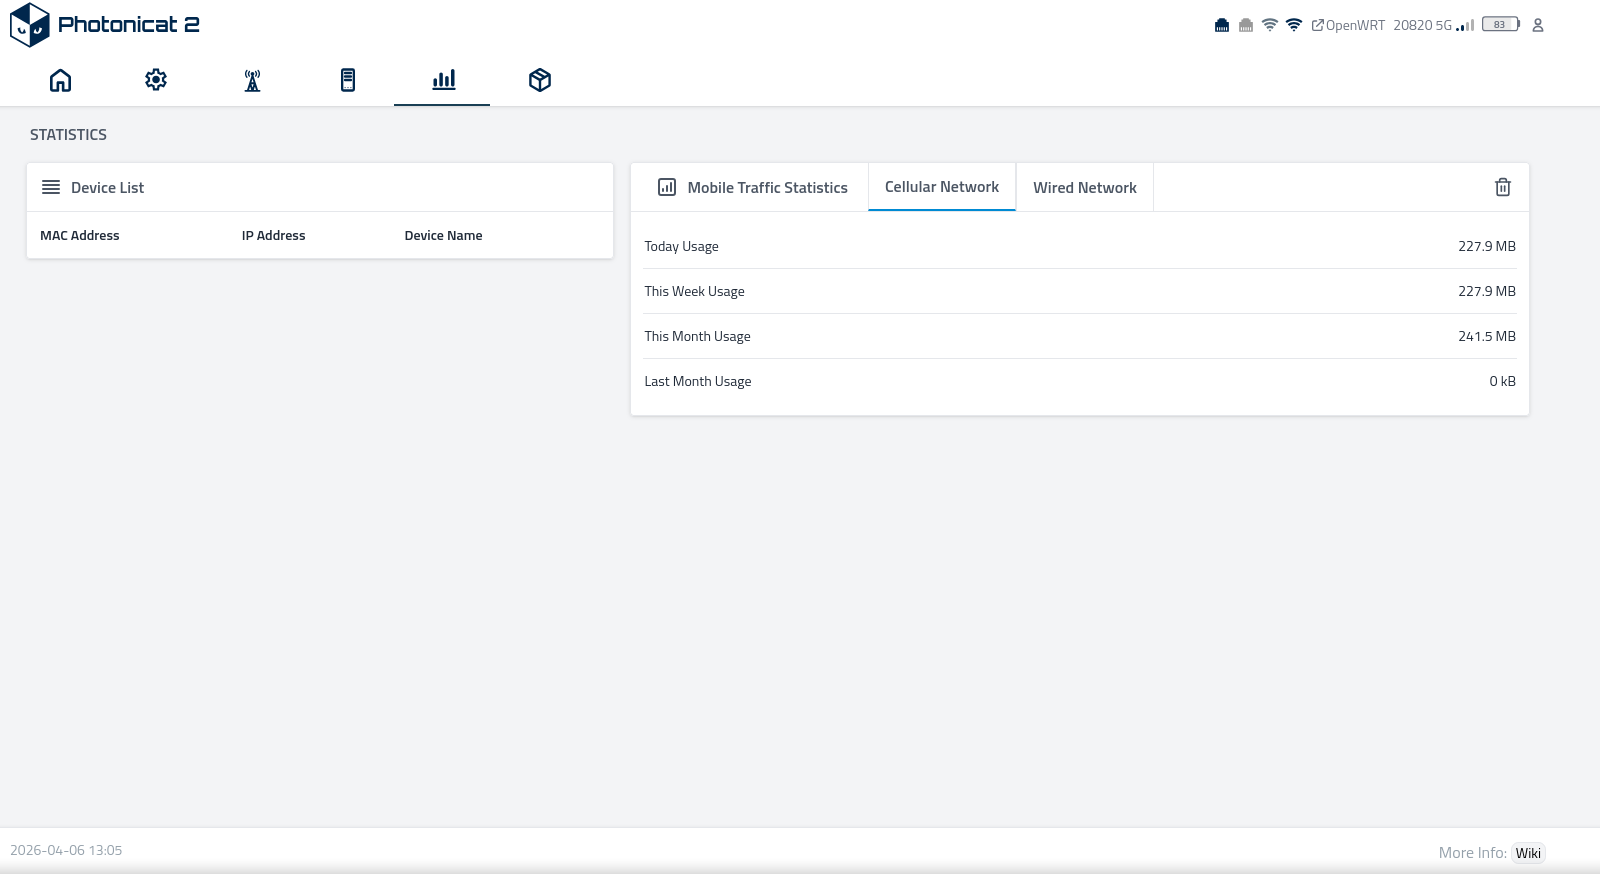Open the package cube icon page
This screenshot has height=874, width=1600.
click(540, 80)
